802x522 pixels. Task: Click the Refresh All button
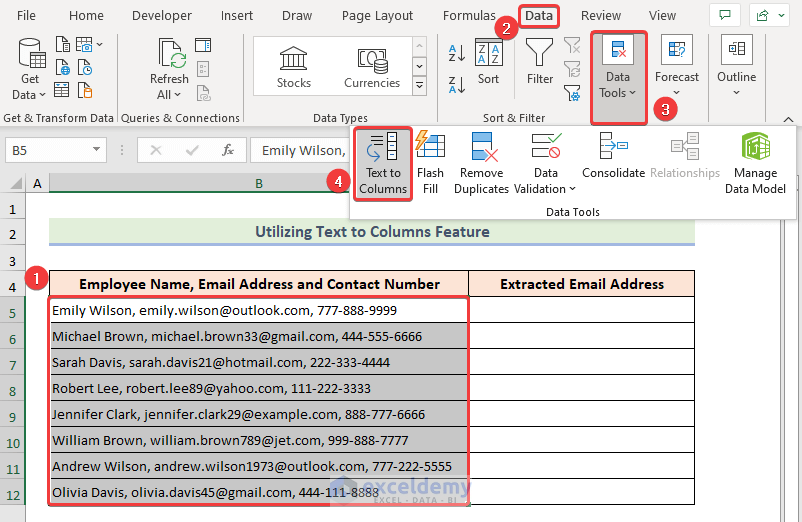pos(169,66)
